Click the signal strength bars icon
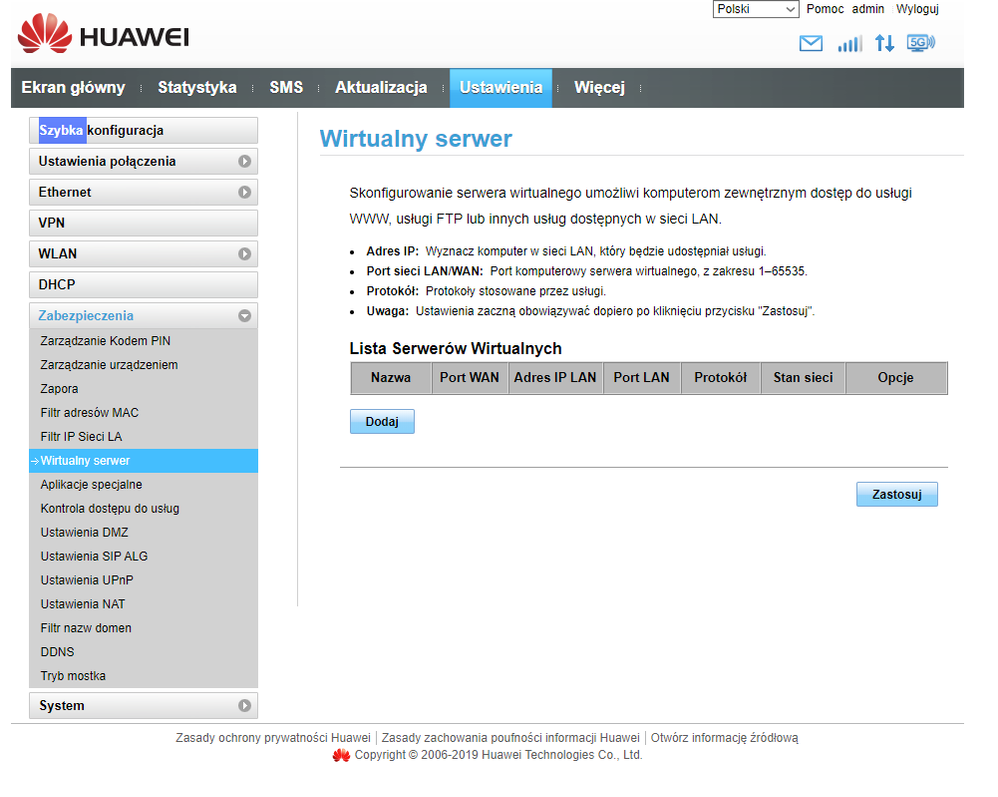Viewport: 998px width, 797px height. (x=850, y=43)
